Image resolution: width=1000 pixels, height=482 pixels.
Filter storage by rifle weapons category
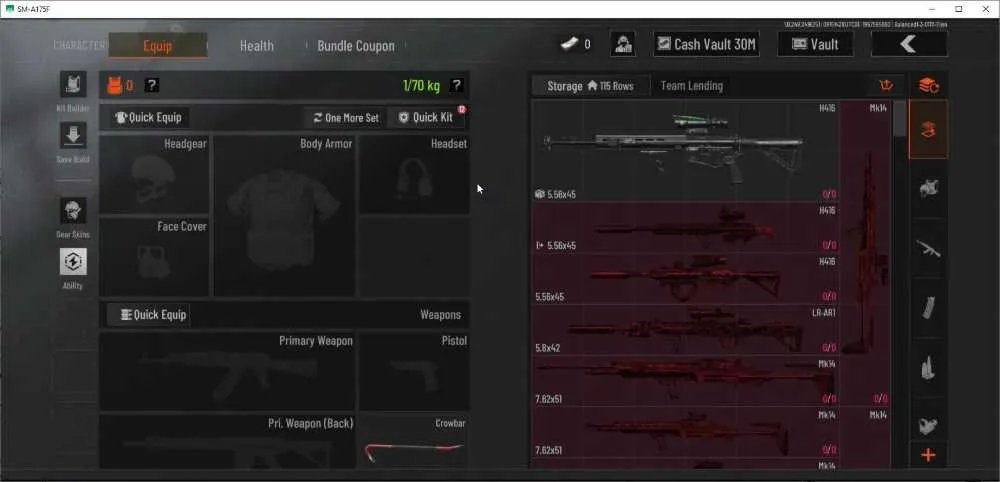(x=928, y=249)
